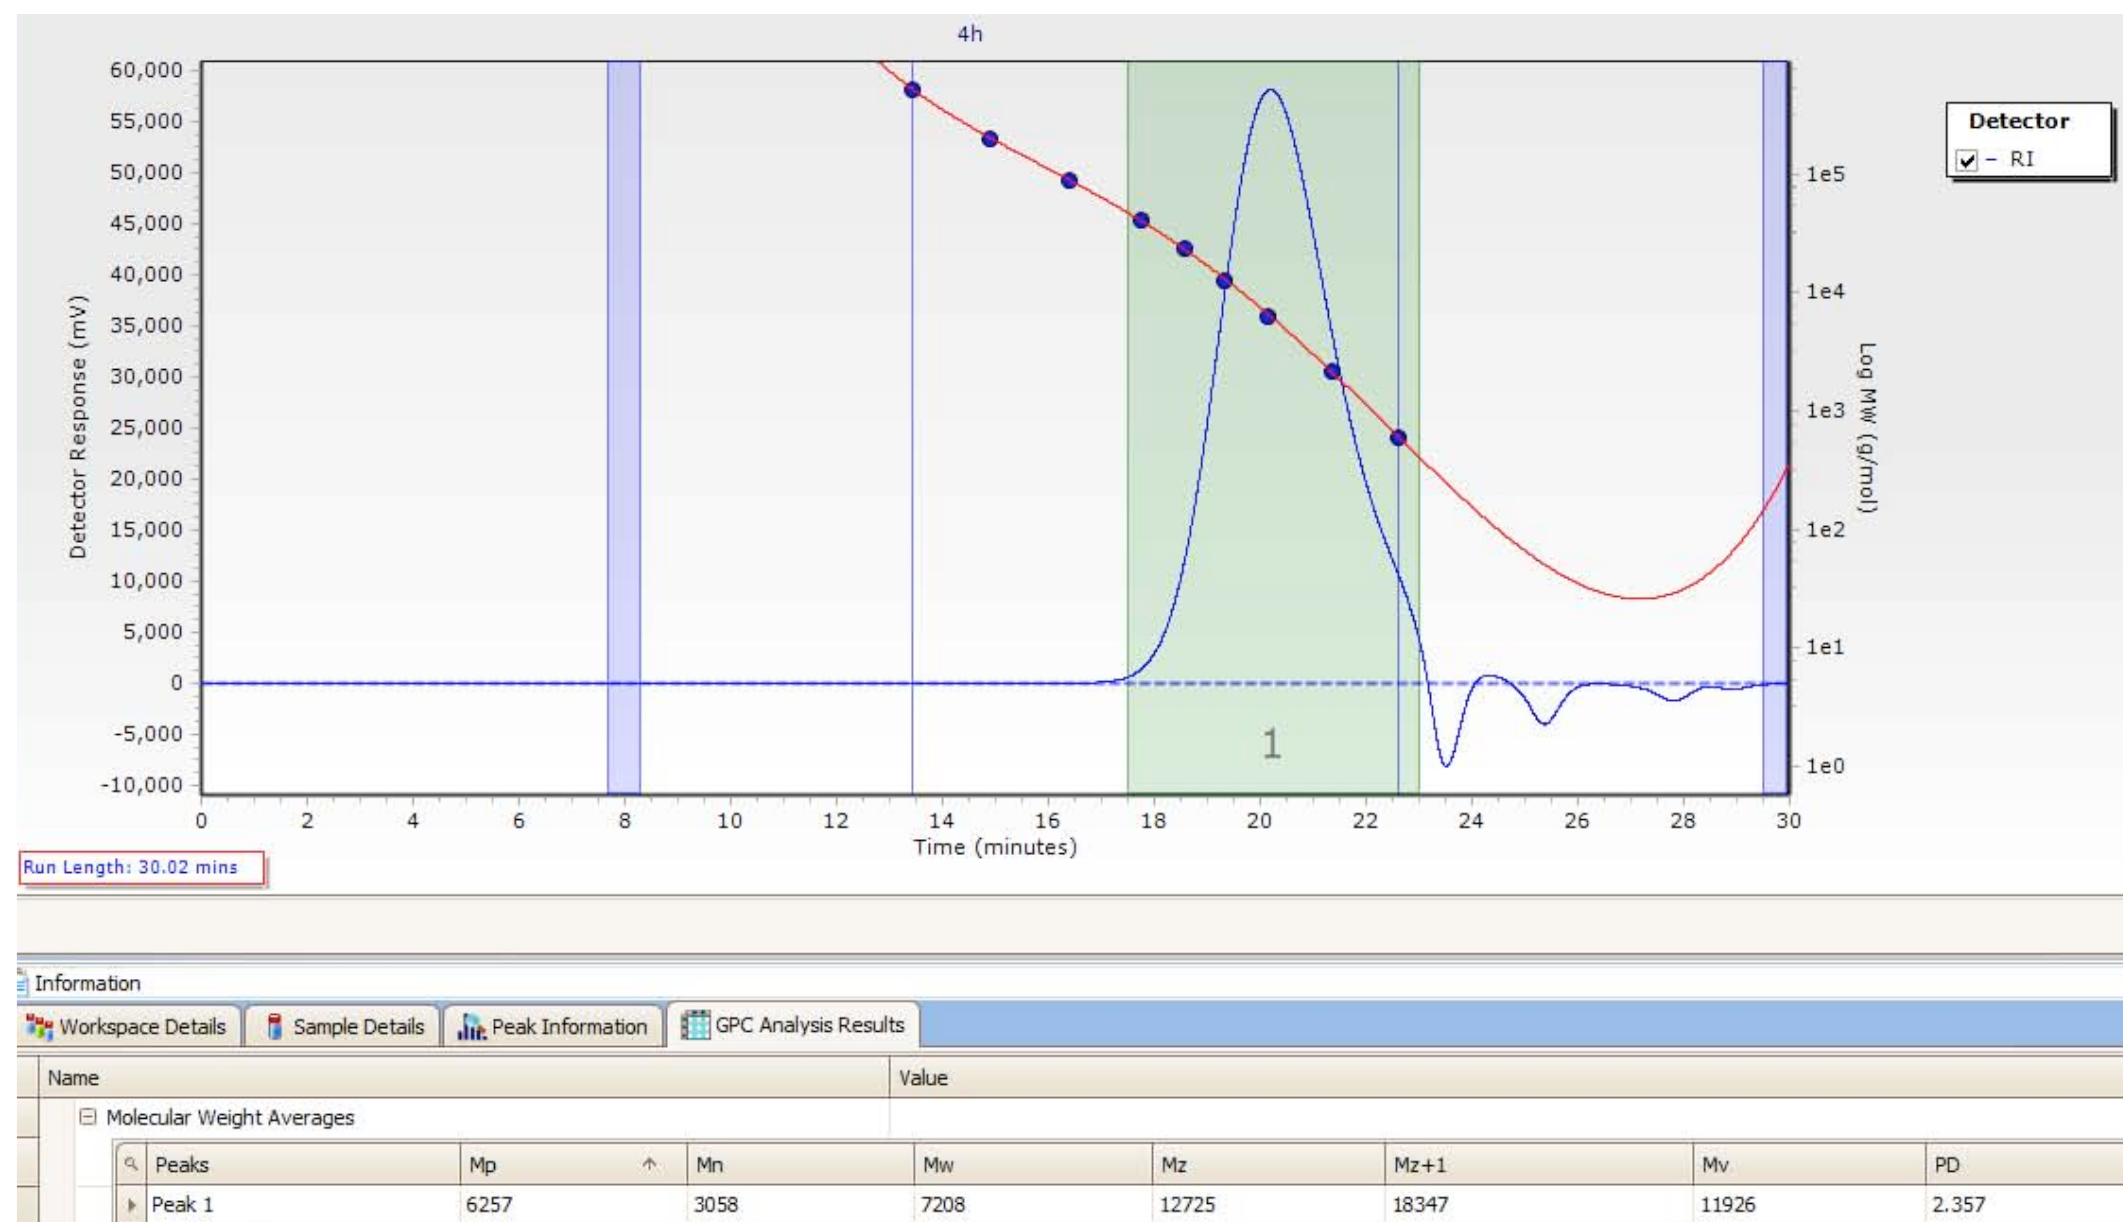
Task: Sort by the PD column header
Action: click(x=1946, y=1165)
